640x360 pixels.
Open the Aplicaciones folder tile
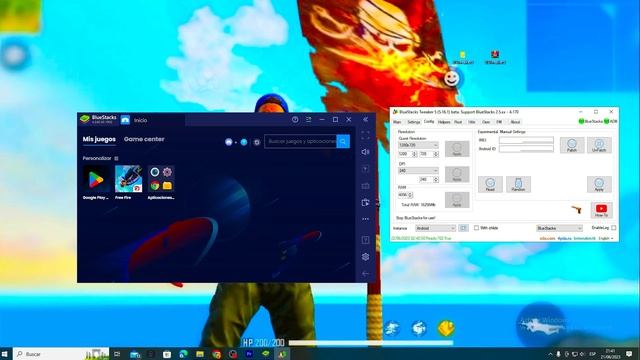click(161, 179)
